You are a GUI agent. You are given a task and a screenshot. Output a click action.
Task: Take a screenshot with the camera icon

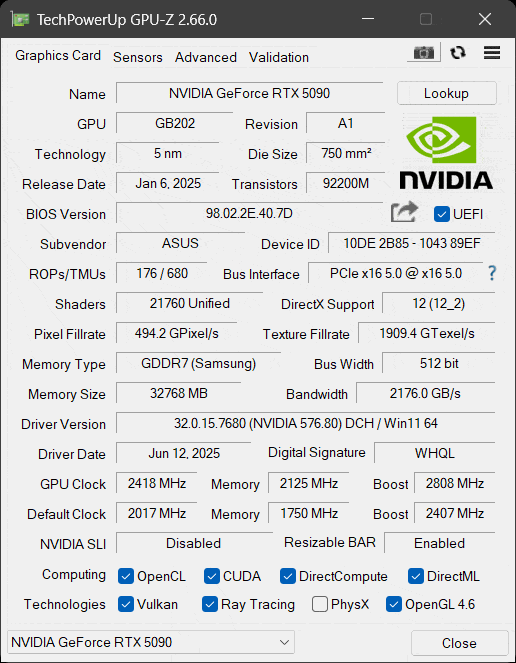coord(424,52)
